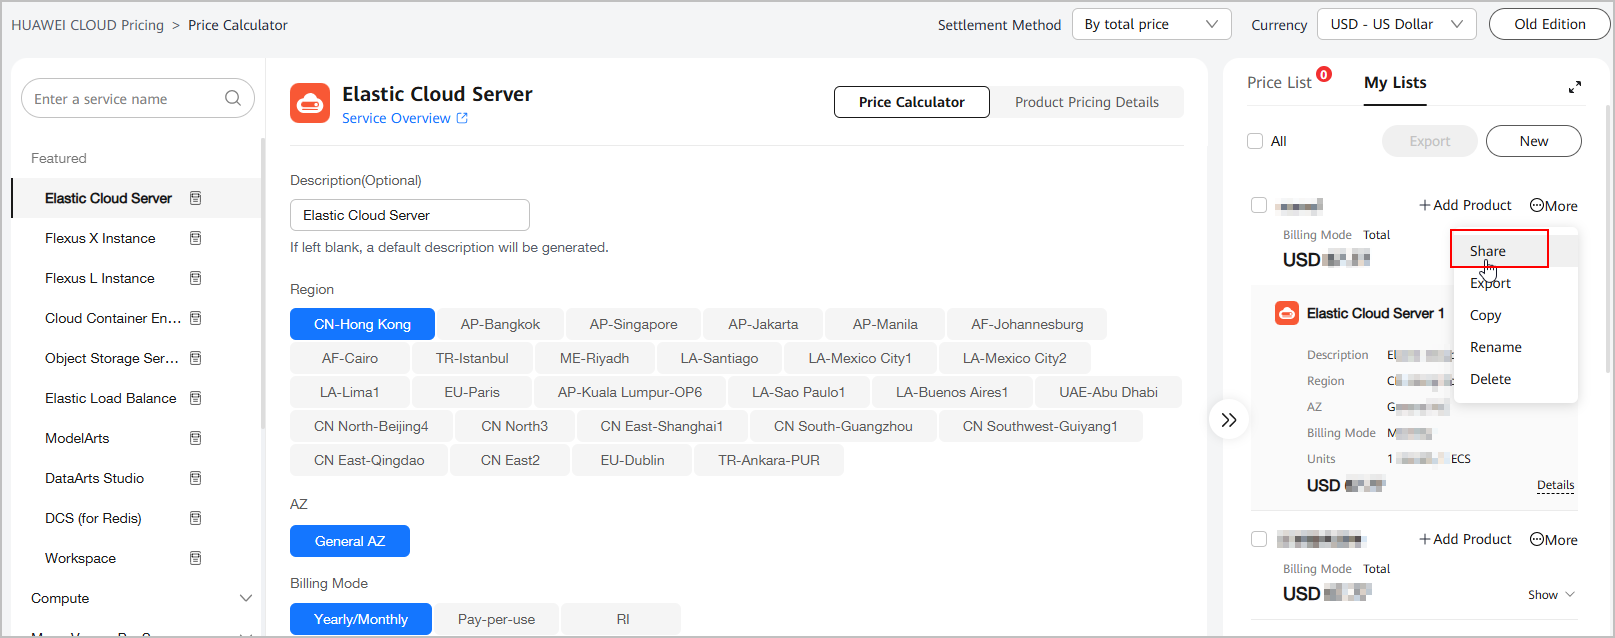This screenshot has width=1615, height=638.
Task: Select Pay-per-use billing mode
Action: (x=496, y=619)
